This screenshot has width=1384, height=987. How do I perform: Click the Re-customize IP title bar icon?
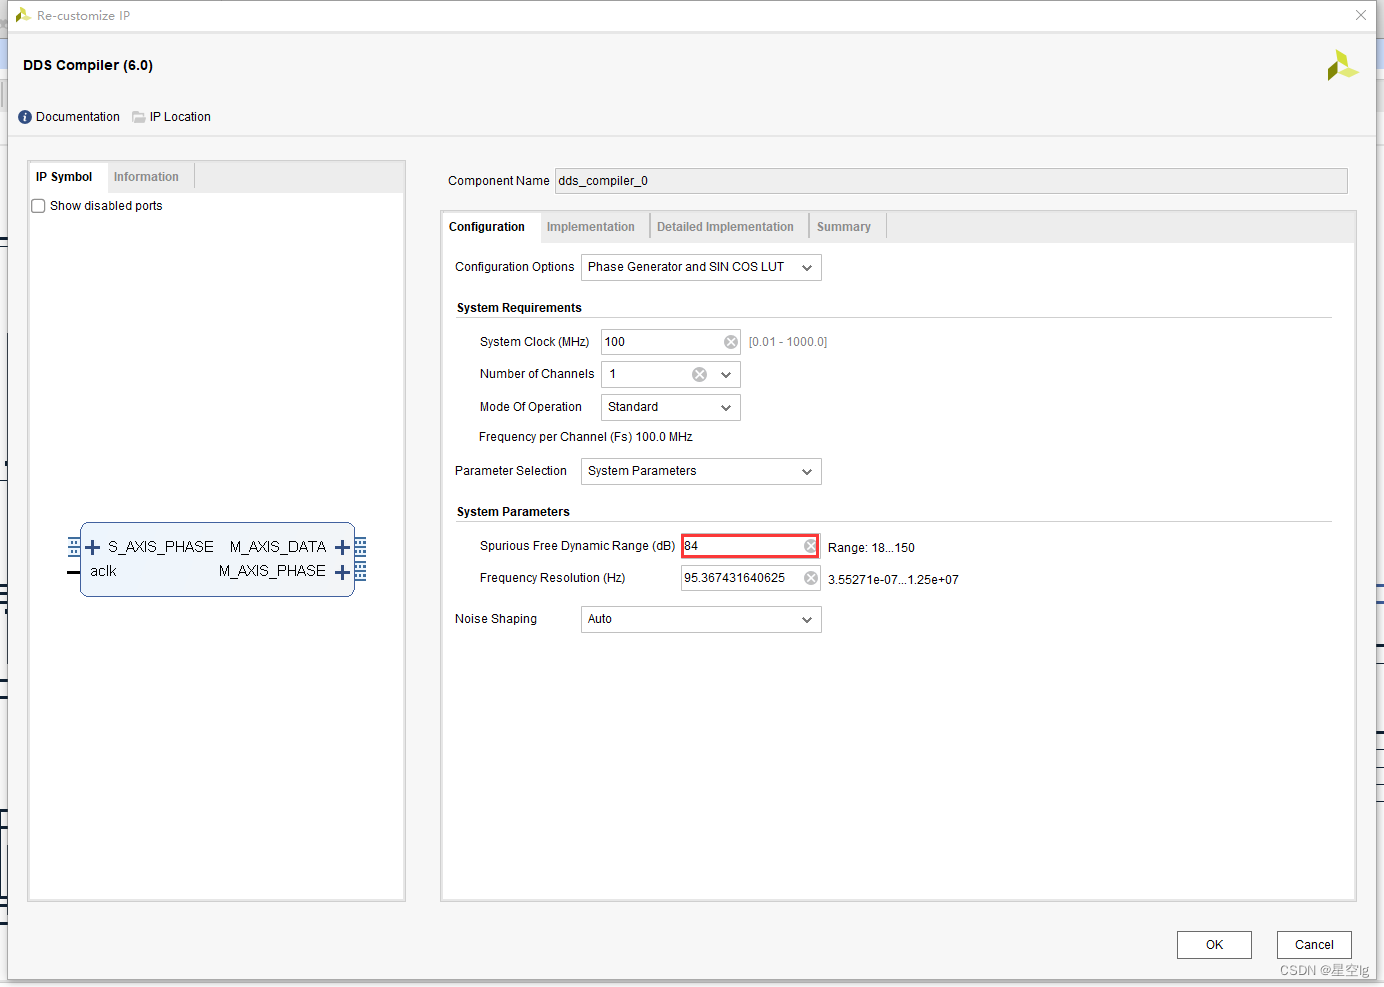22,15
